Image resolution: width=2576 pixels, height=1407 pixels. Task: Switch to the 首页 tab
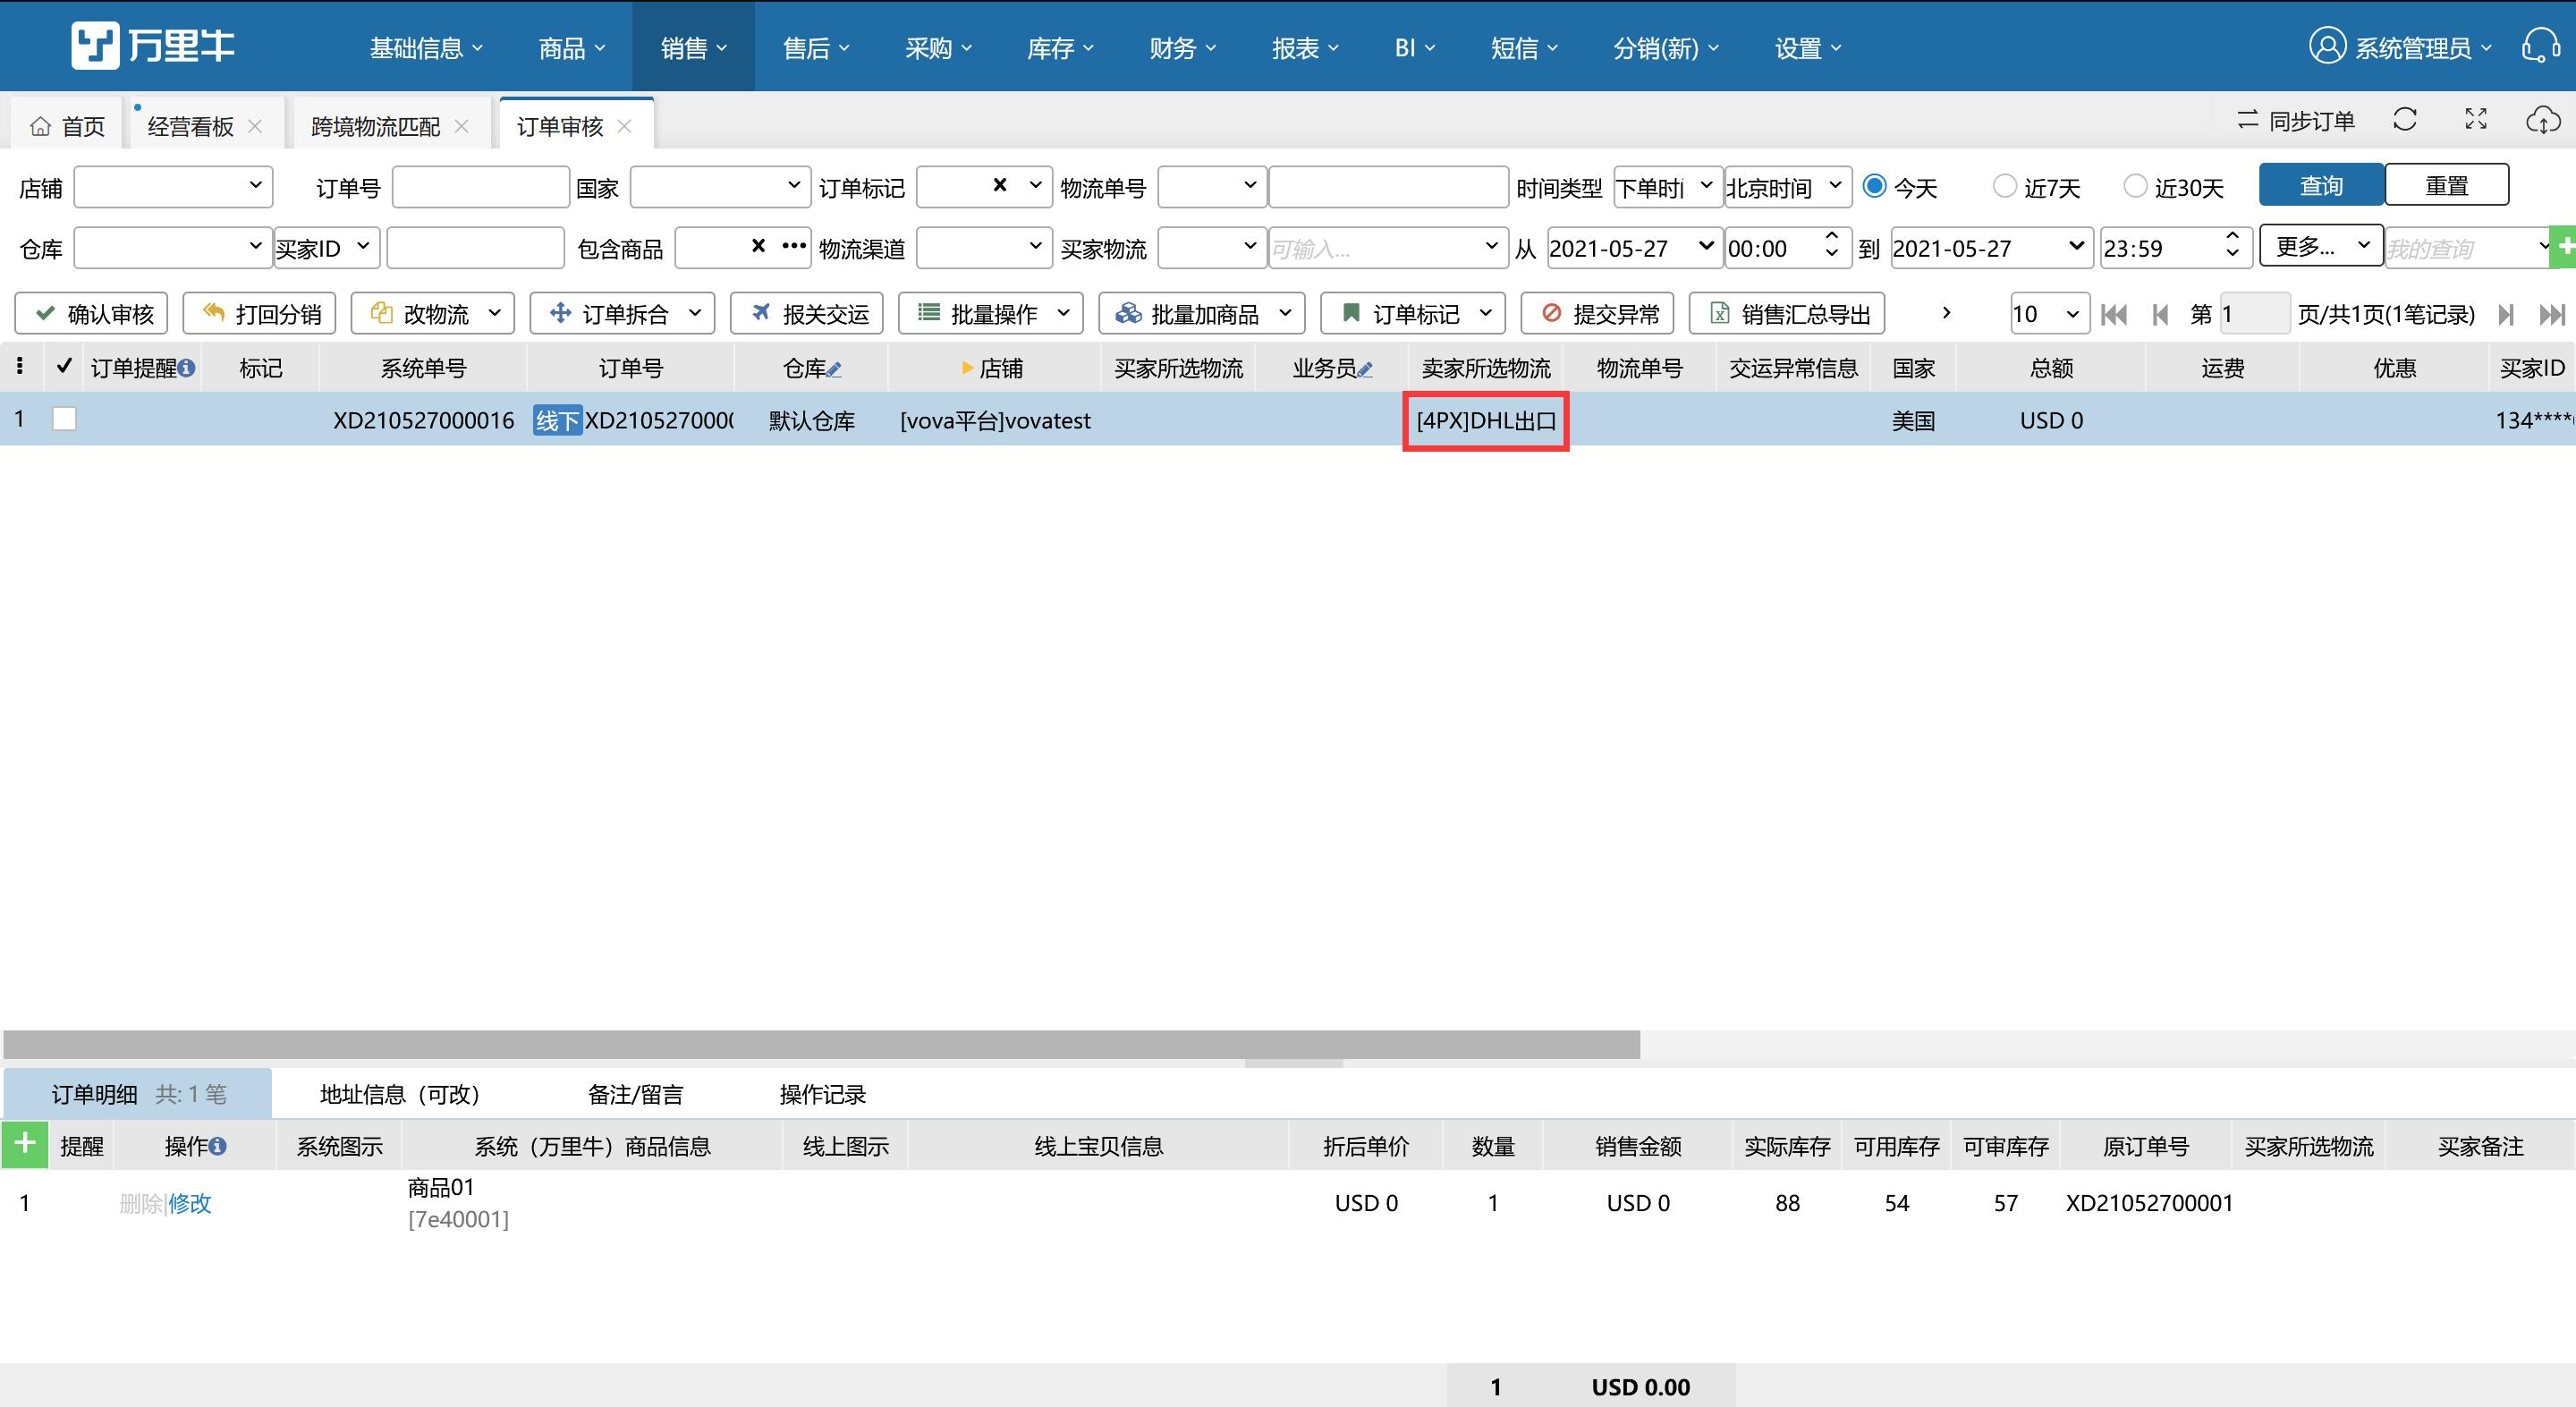[67, 126]
